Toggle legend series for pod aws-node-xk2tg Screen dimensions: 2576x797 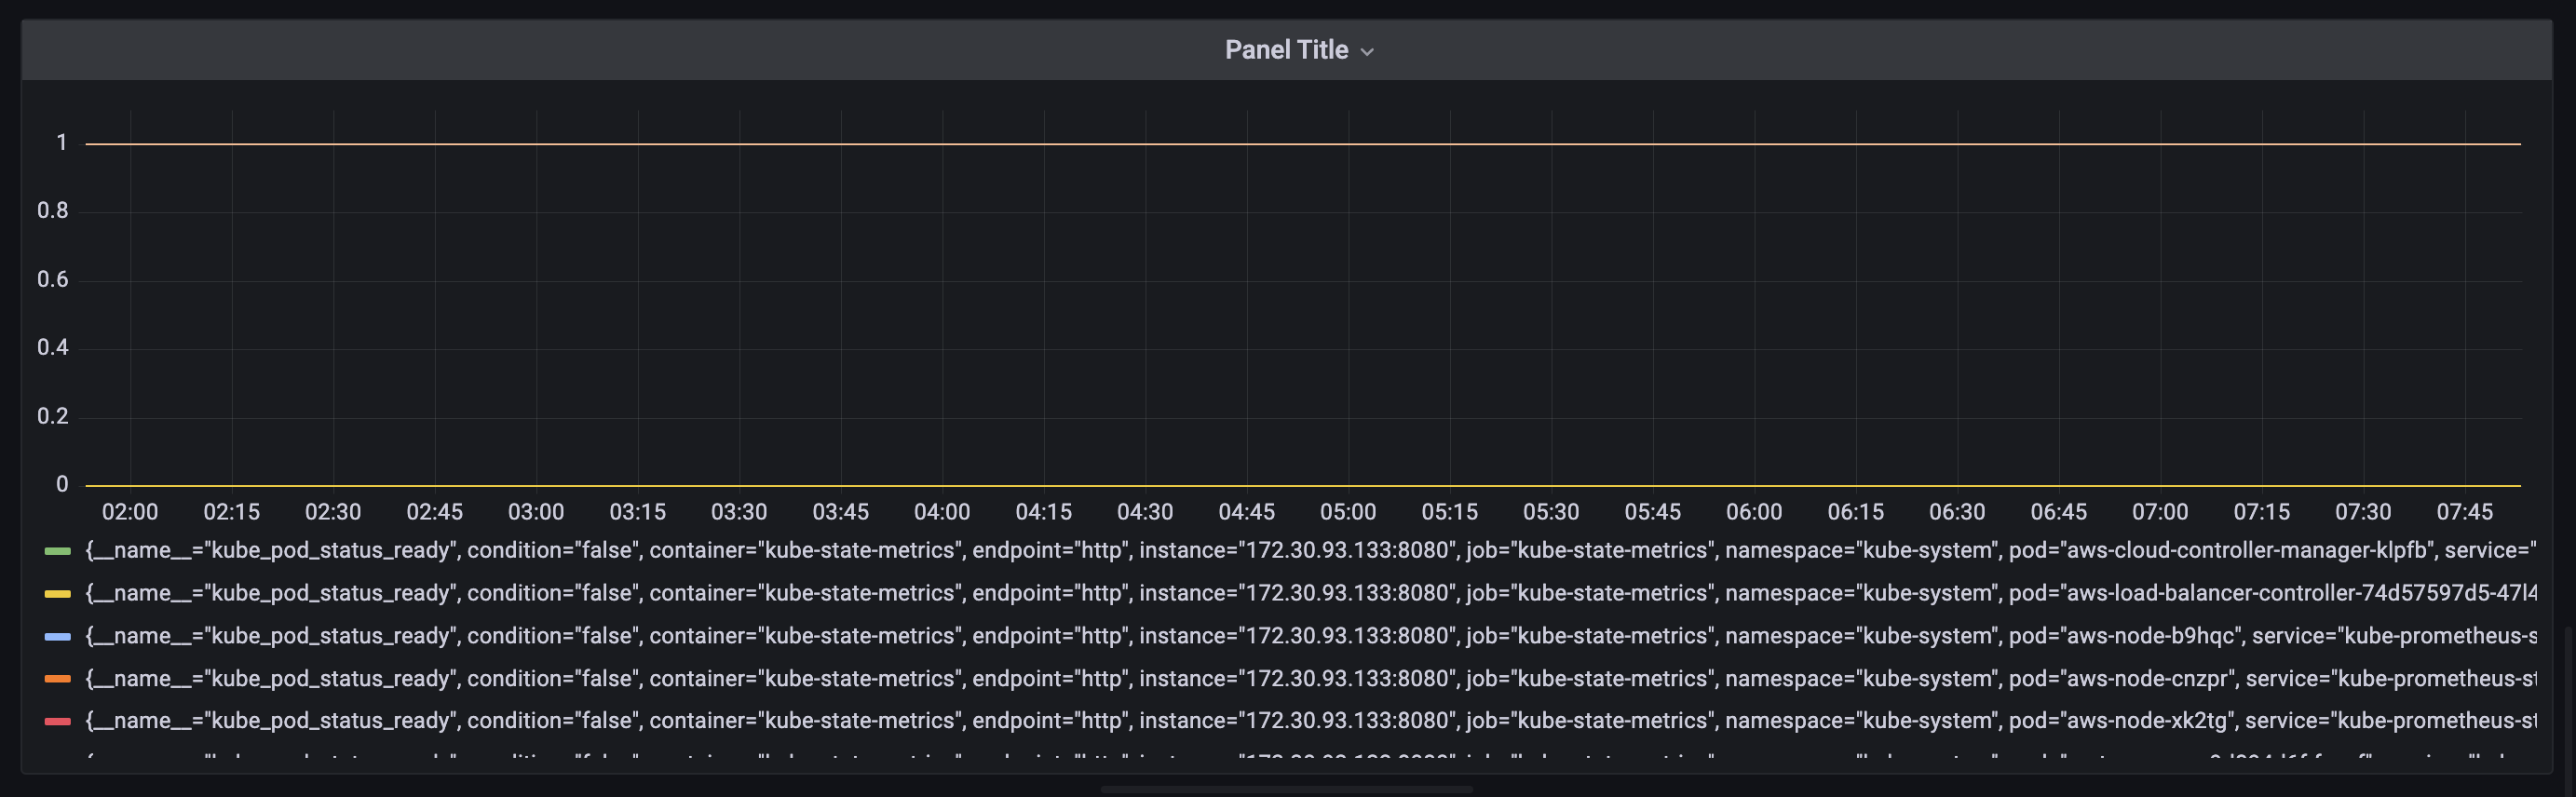coord(1310,721)
